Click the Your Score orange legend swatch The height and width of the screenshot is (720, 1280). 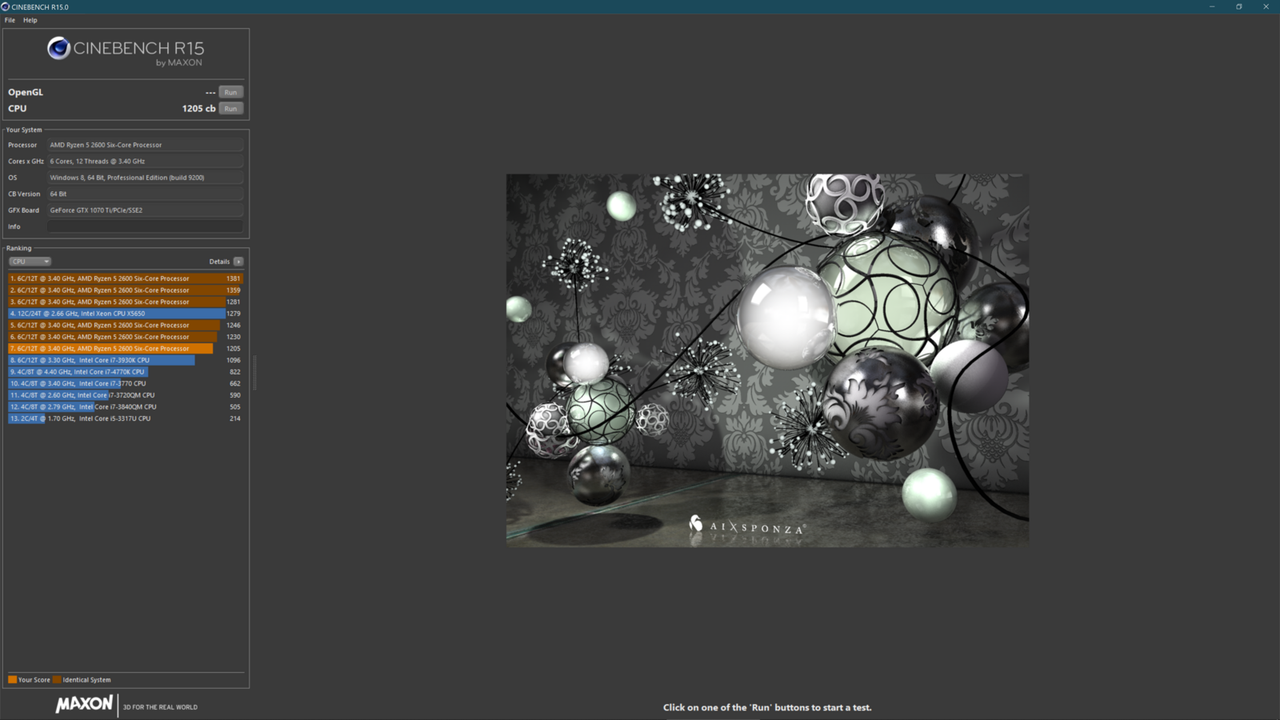point(12,680)
